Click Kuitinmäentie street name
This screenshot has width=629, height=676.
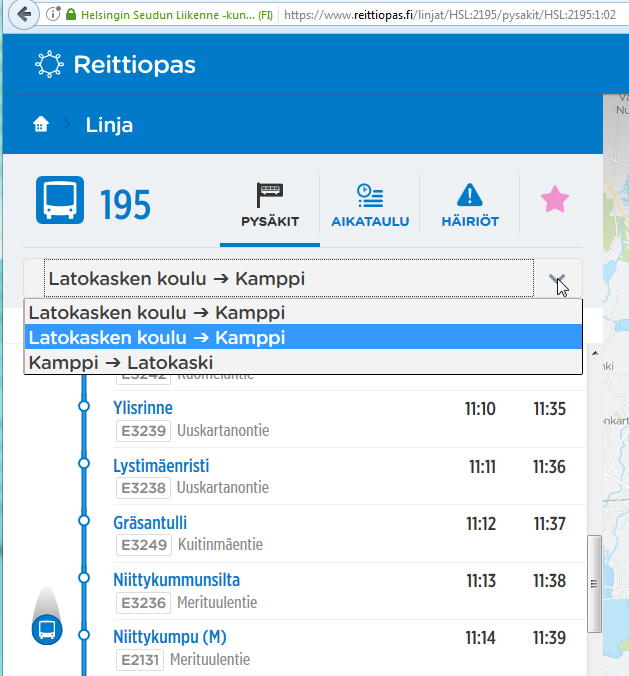coord(220,545)
